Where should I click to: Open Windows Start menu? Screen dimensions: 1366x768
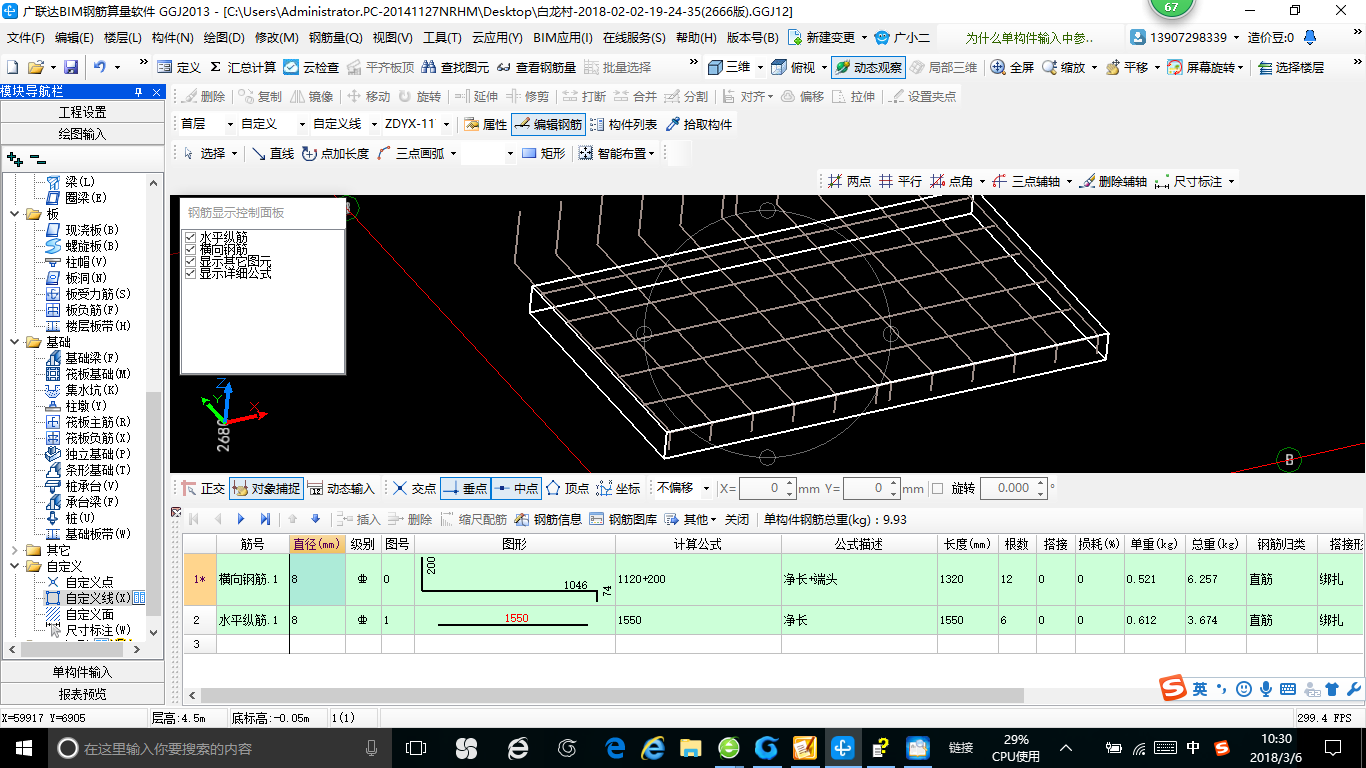click(22, 747)
